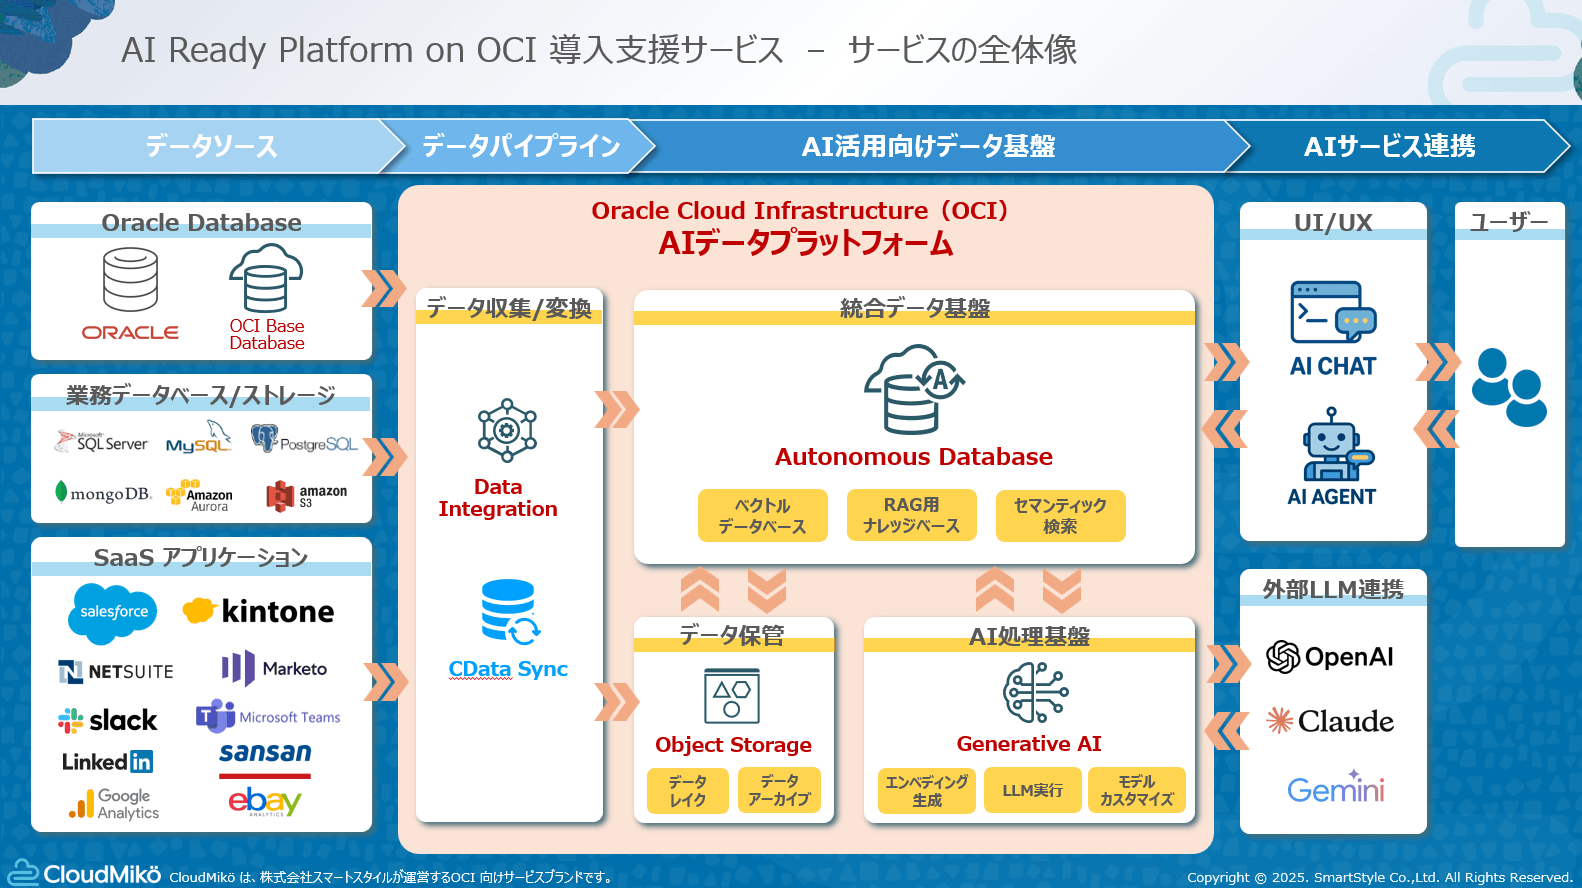The width and height of the screenshot is (1582, 888).
Task: Click the OpenAI logo
Action: [1329, 657]
